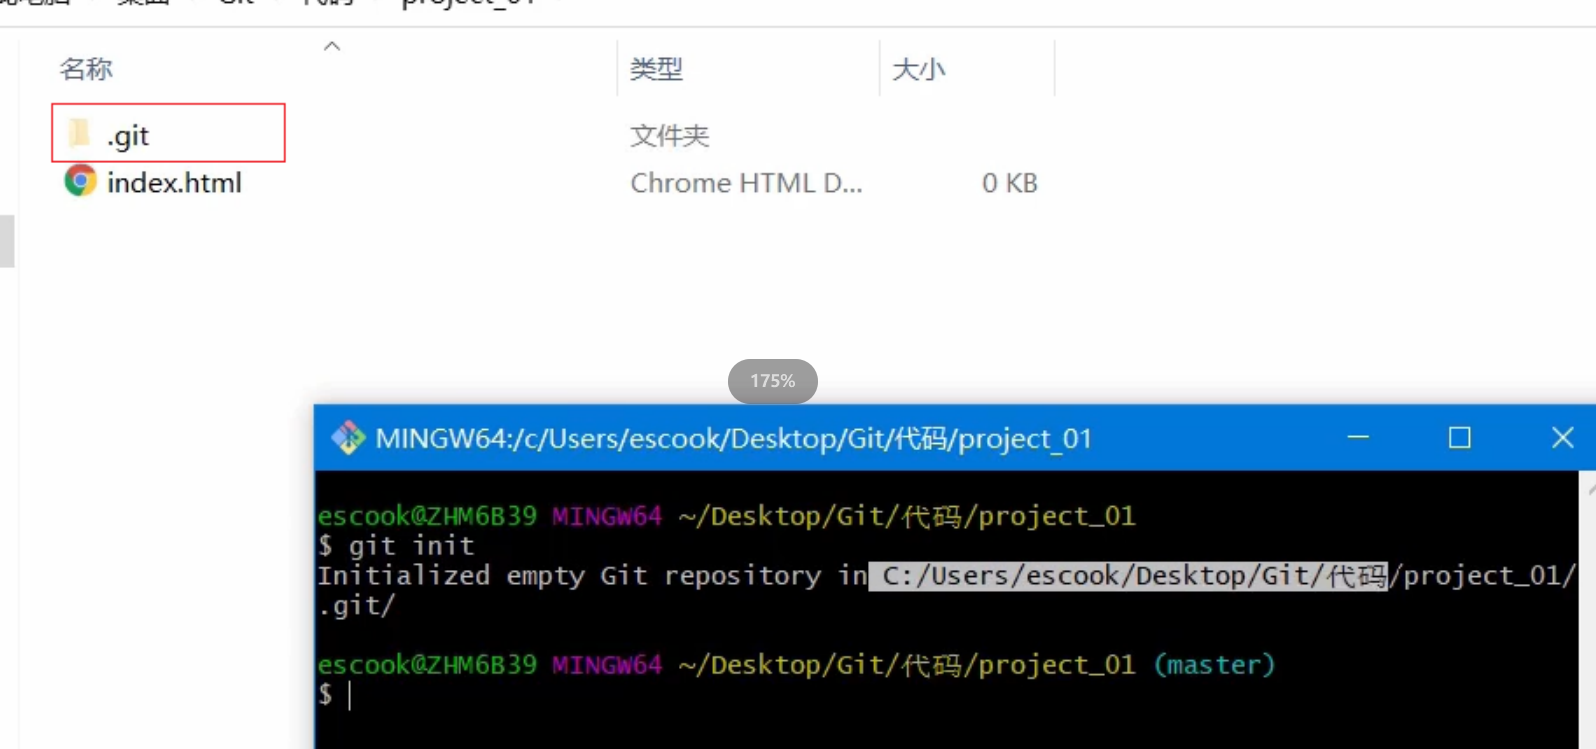Click the terminal scrollbar up arrow
1596x749 pixels.
pyautogui.click(x=1590, y=488)
